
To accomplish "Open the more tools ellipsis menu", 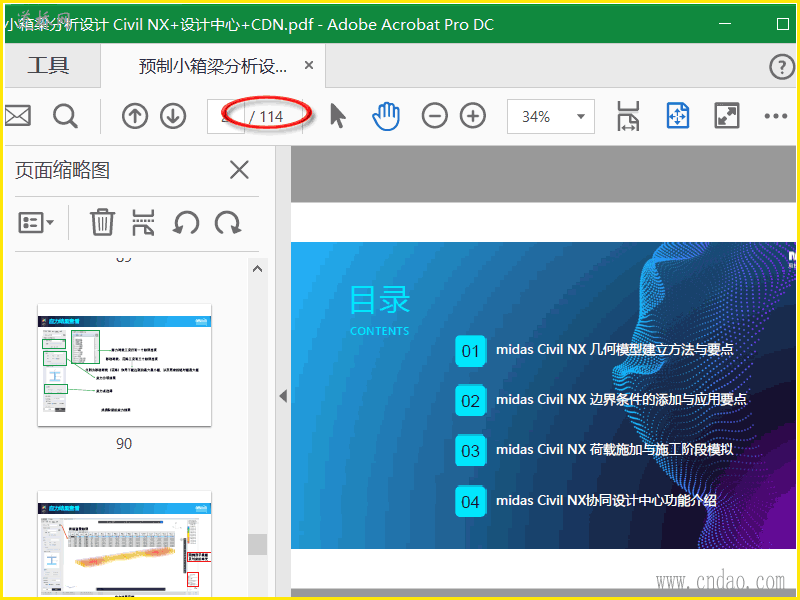I will pyautogui.click(x=776, y=116).
